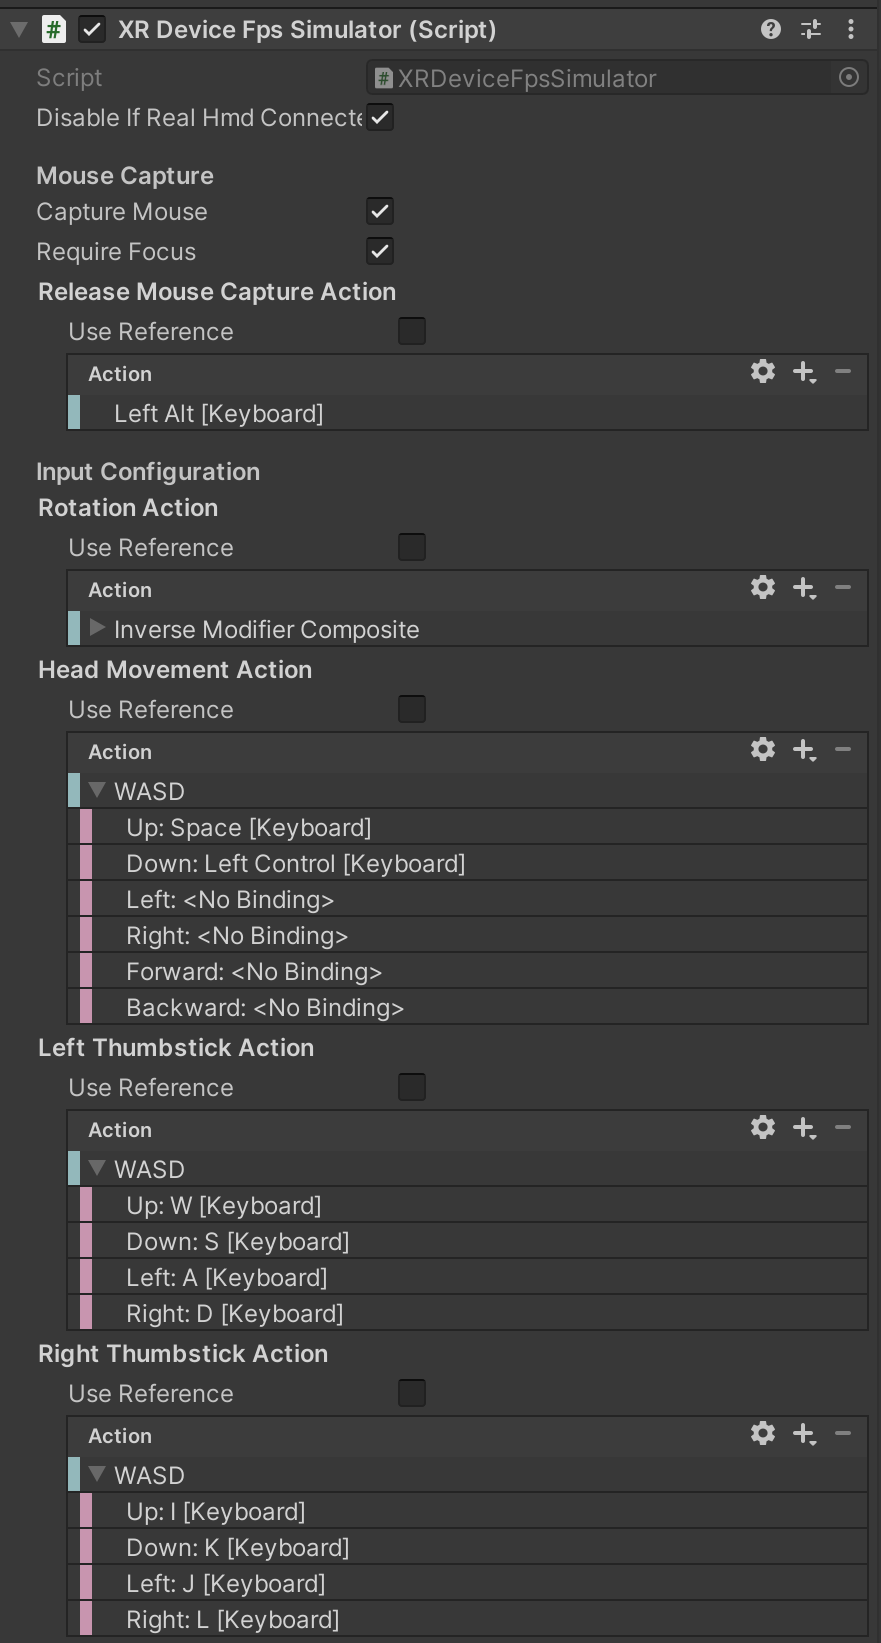Select the Up: Space [Keyboard] binding
The width and height of the screenshot is (881, 1643).
click(x=248, y=827)
